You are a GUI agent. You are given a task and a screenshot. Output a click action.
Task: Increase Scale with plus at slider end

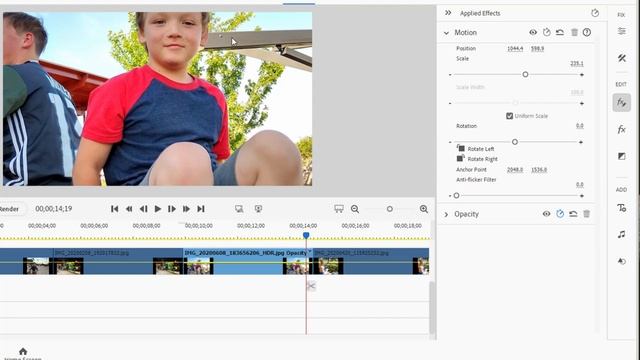coord(582,75)
